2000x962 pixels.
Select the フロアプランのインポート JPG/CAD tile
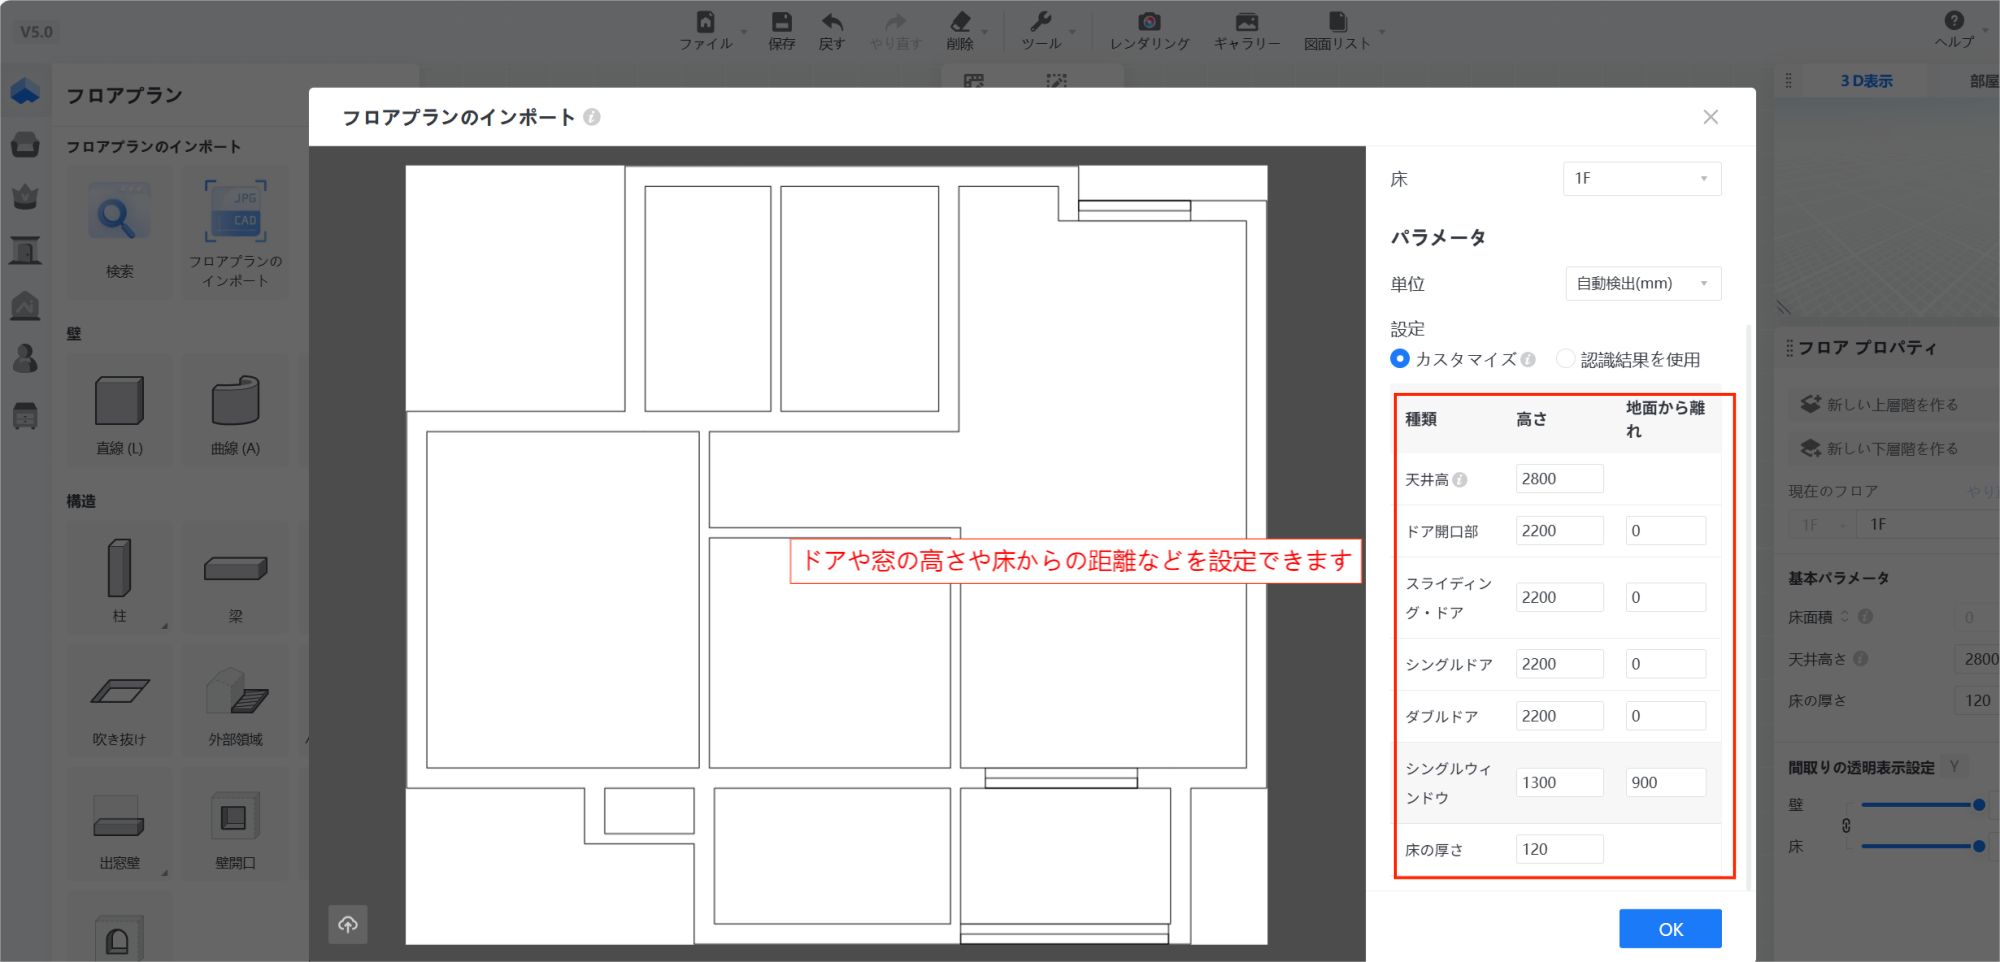[x=236, y=233]
